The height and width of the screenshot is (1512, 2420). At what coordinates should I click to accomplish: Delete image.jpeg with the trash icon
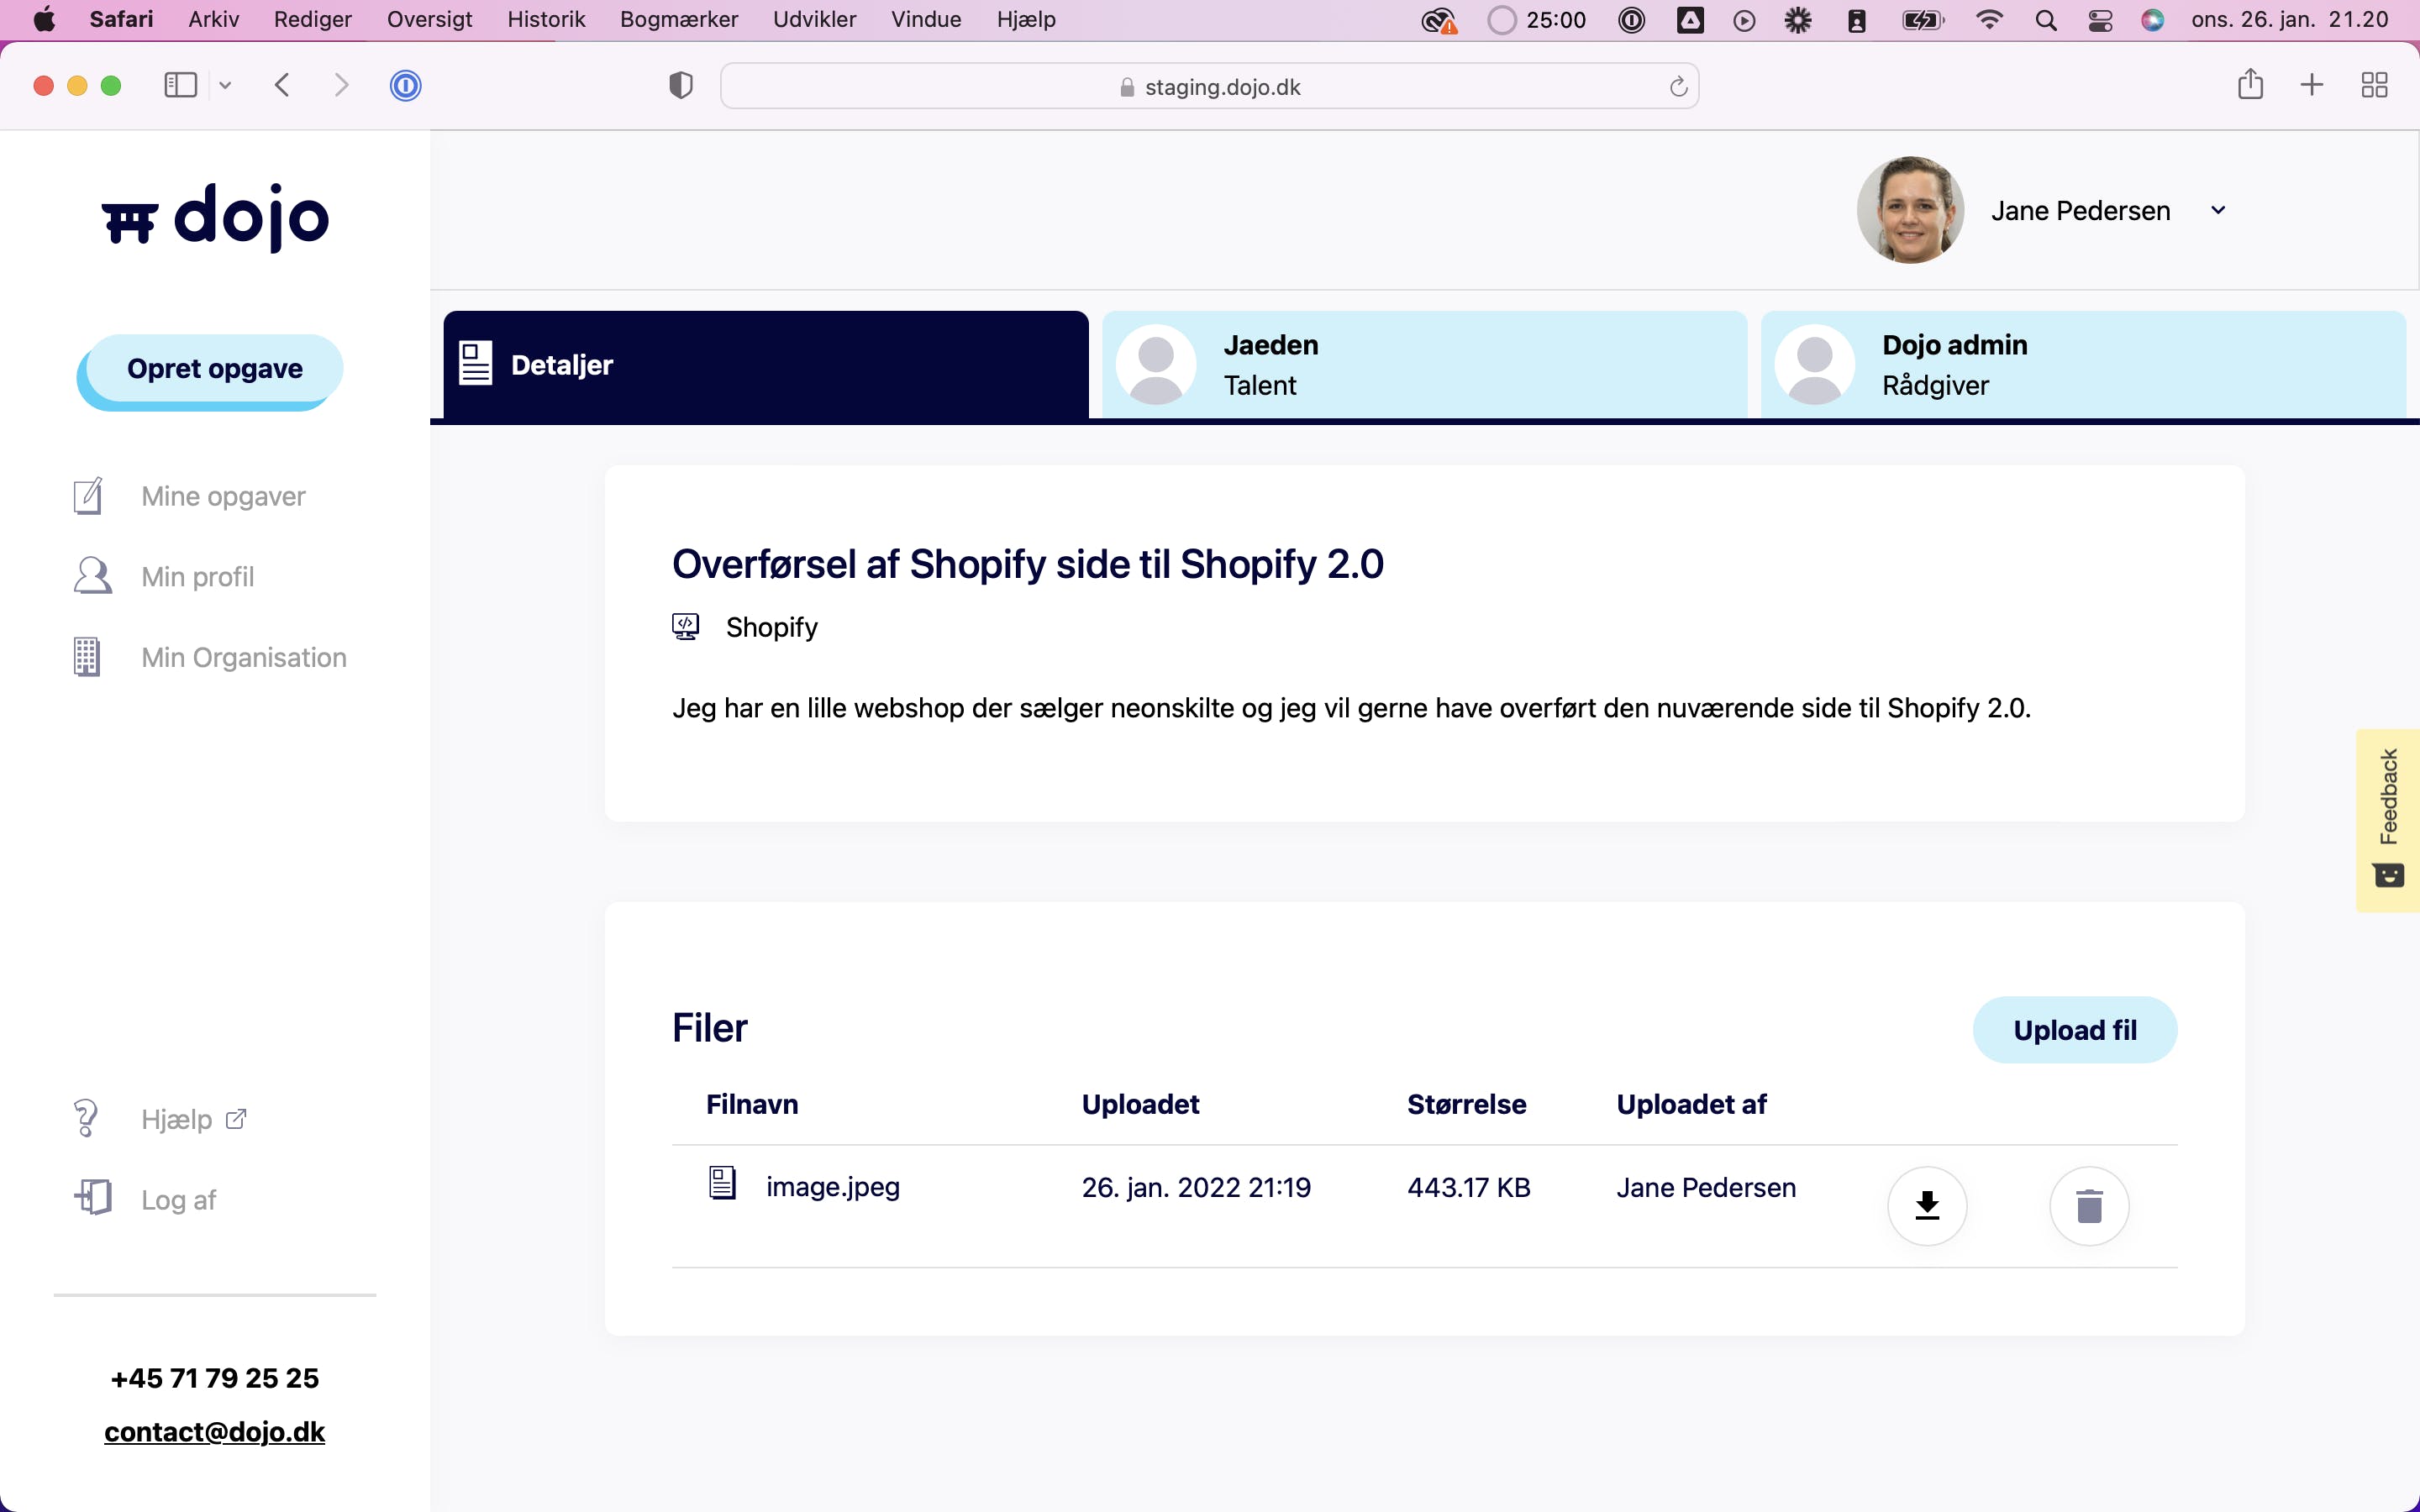tap(2089, 1206)
